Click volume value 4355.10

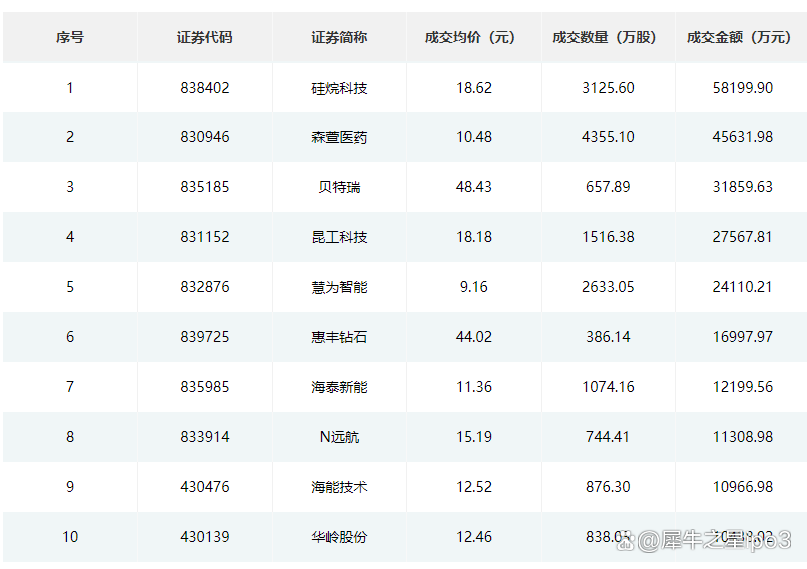(x=608, y=137)
